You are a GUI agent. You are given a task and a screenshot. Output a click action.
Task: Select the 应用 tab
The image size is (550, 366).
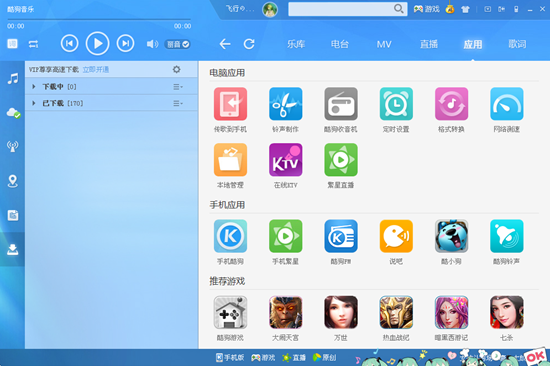click(472, 44)
